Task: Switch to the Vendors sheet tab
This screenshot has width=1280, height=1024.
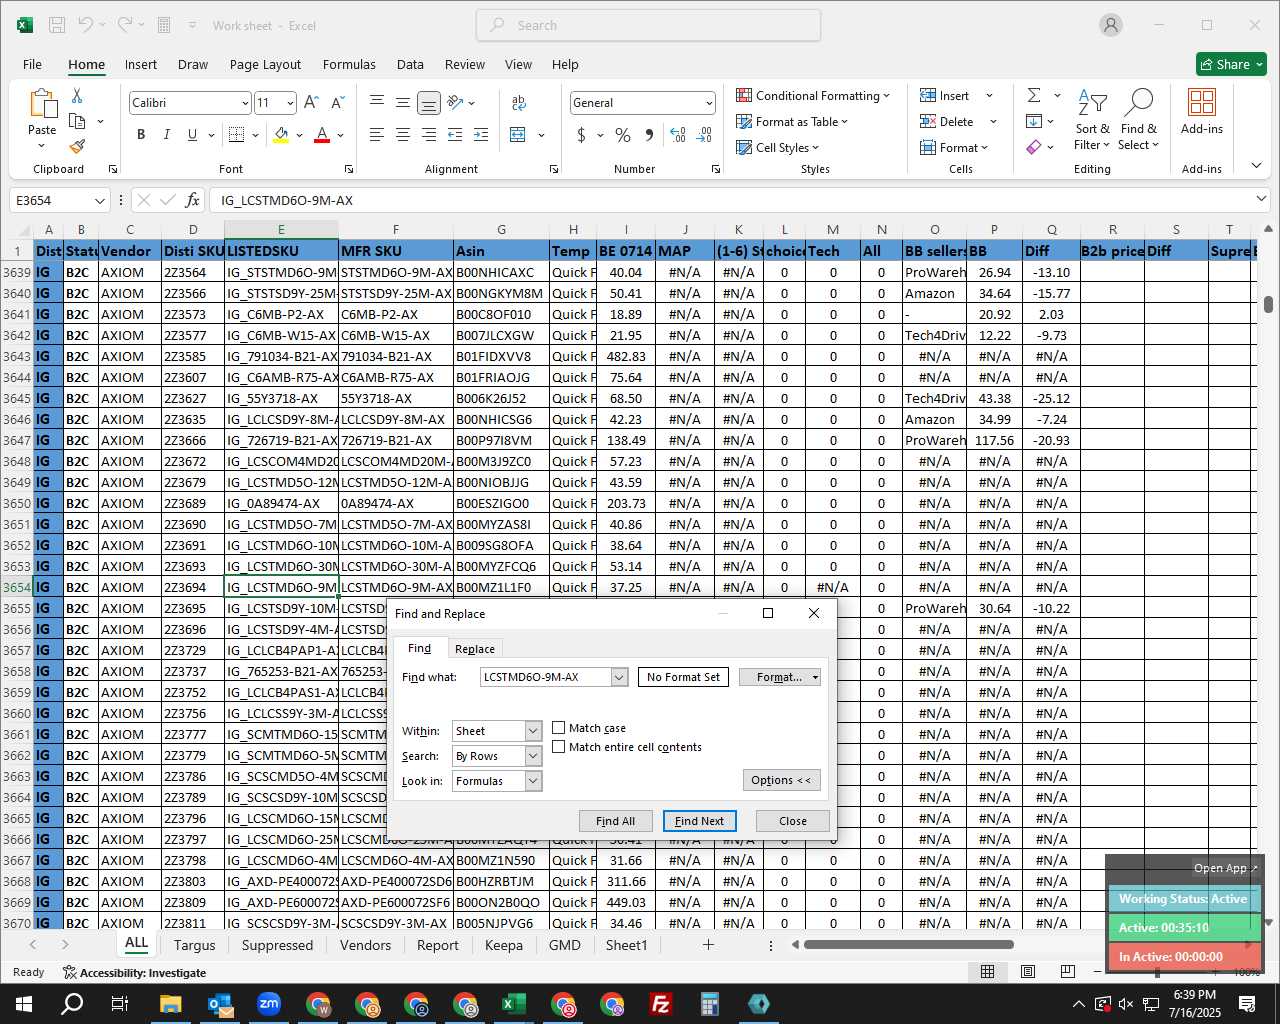Action: pos(365,945)
